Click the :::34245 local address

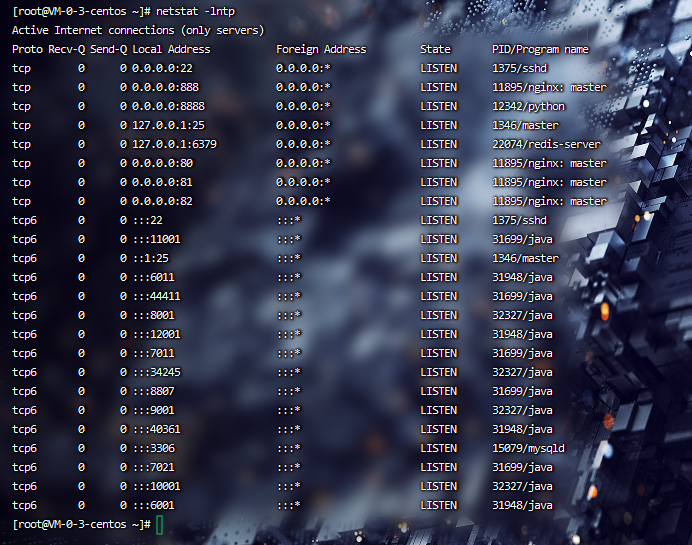158,373
